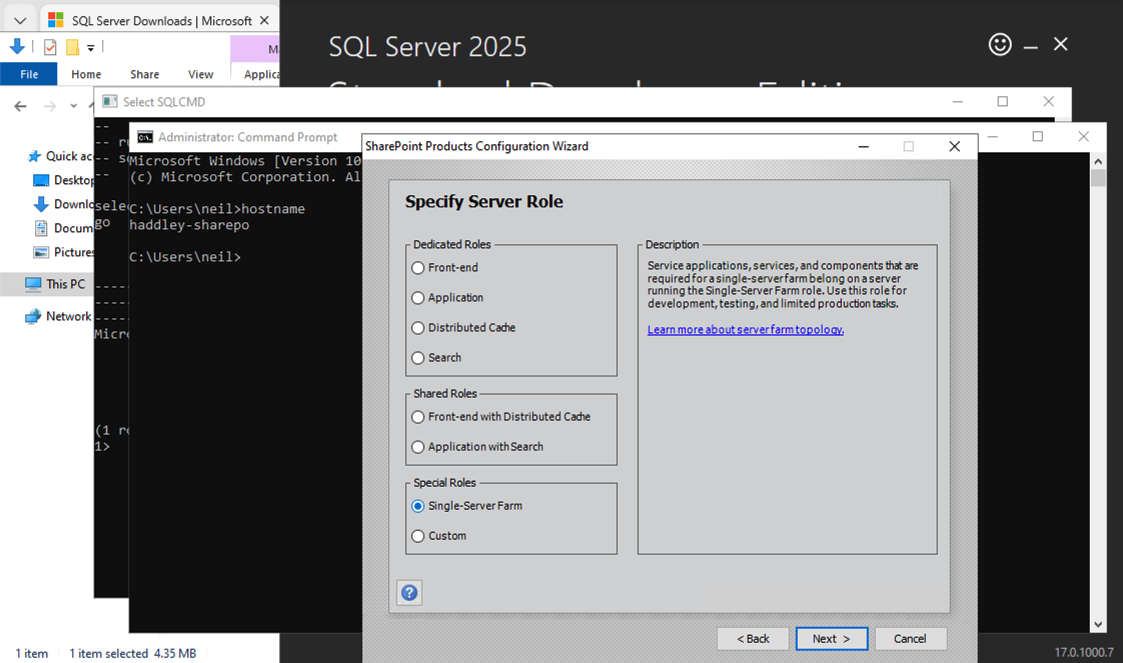The width and height of the screenshot is (1123, 663).
Task: Open the File menu in Explorer
Action: tap(29, 74)
